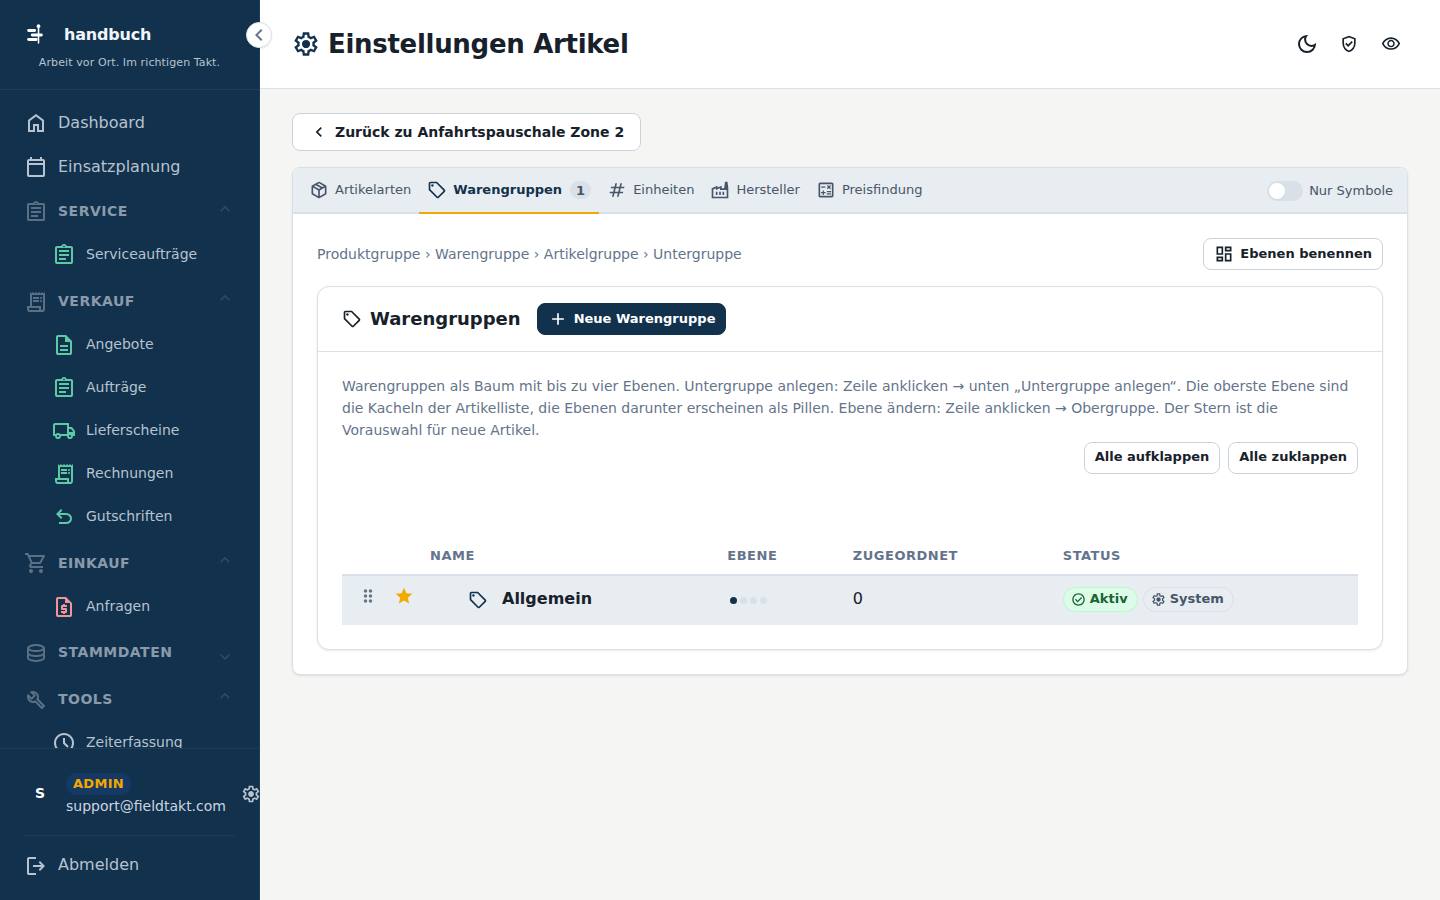Switch to the Einheiten tab

651,190
